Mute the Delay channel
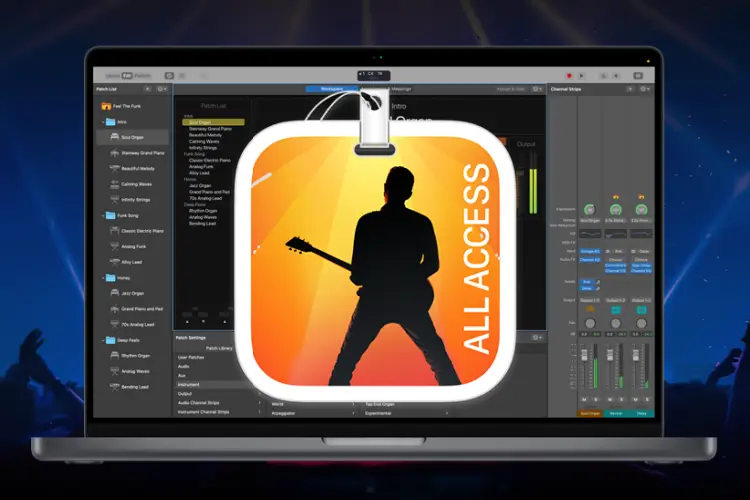750x500 pixels. [x=636, y=399]
